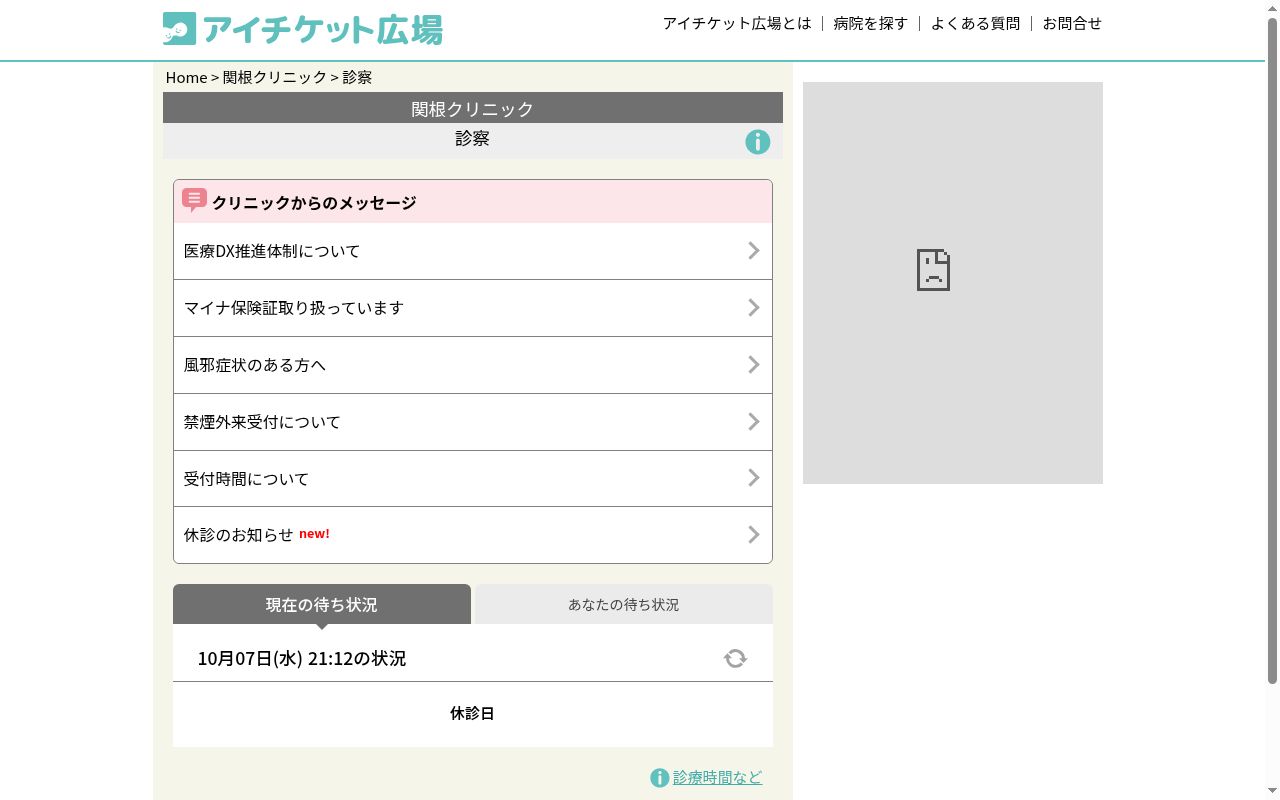This screenshot has width=1280, height=800.
Task: Open the 受付時間について message
Action: (473, 478)
